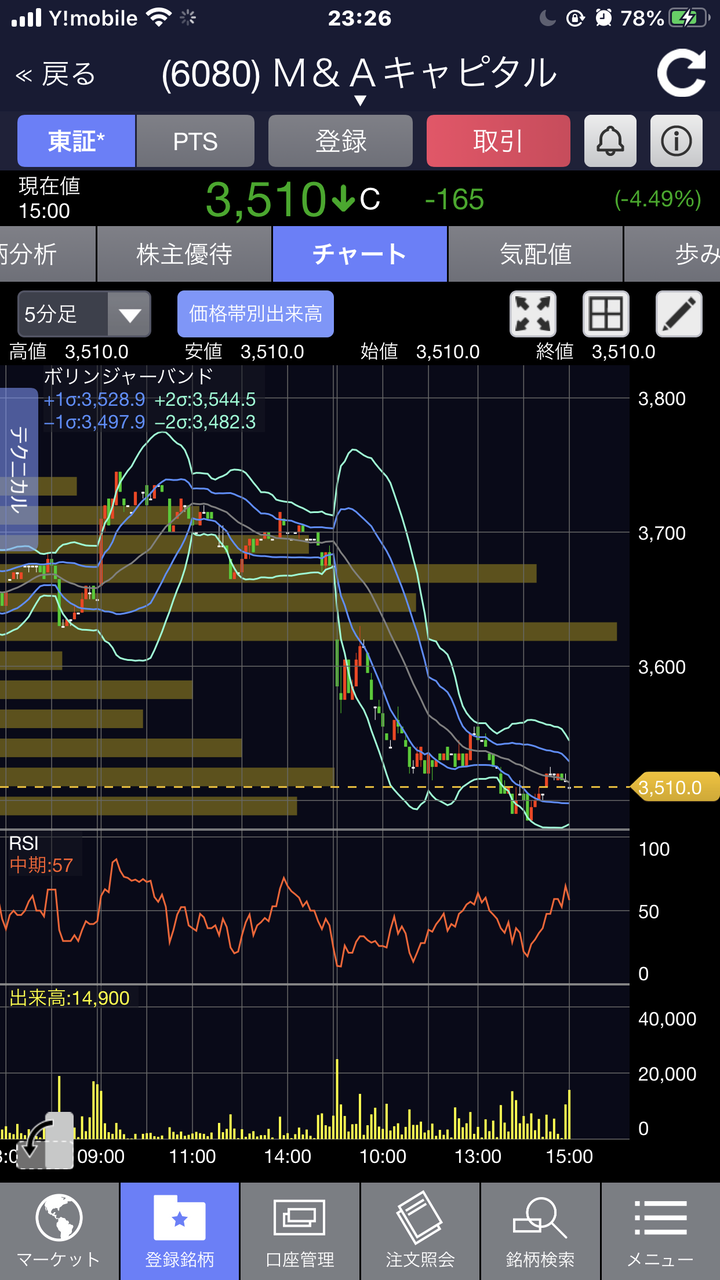The width and height of the screenshot is (720, 1280).
Task: Tap the RSI indicator label
Action: tap(23, 843)
